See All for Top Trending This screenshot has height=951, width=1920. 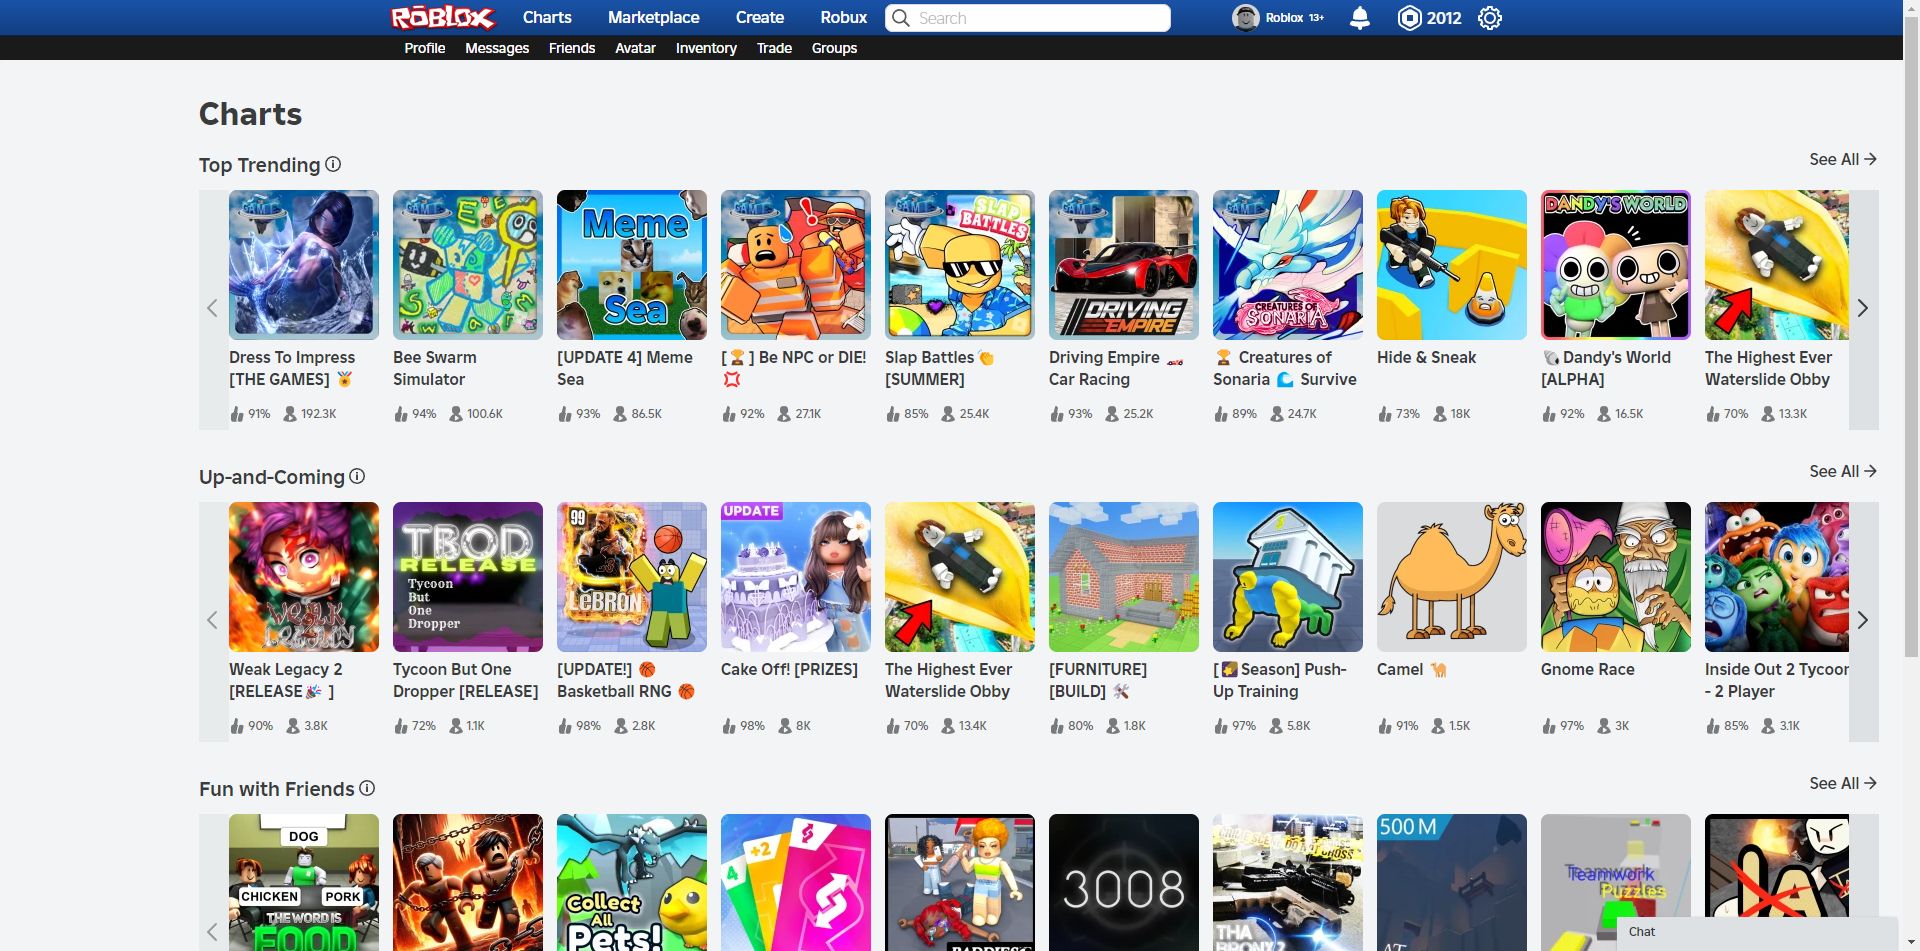[1843, 159]
